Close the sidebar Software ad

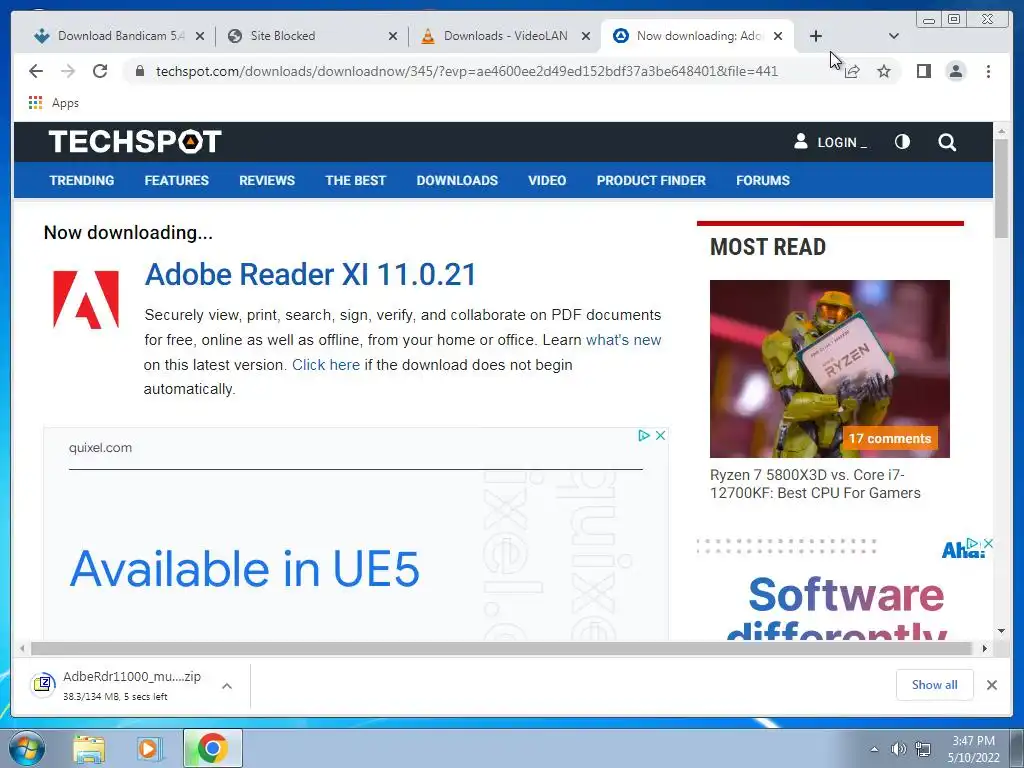[x=988, y=543]
